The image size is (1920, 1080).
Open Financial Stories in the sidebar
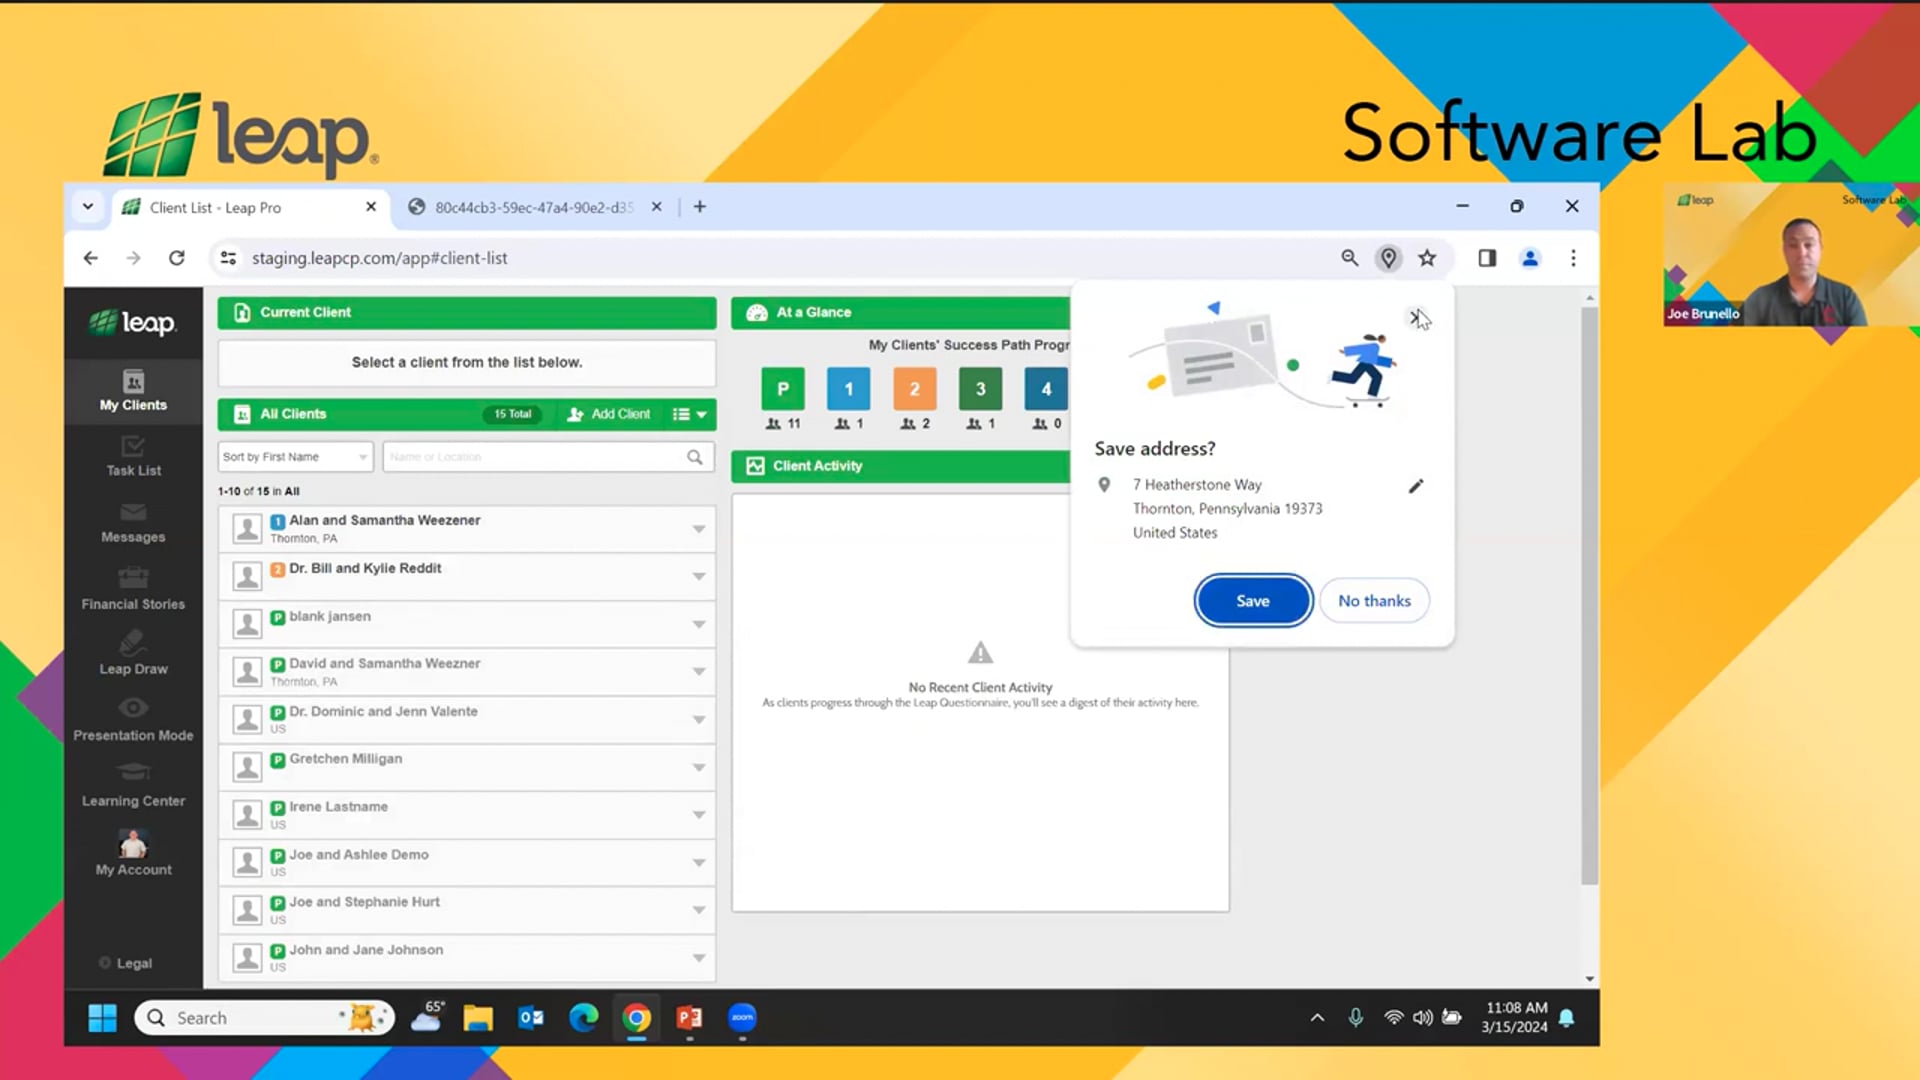133,590
